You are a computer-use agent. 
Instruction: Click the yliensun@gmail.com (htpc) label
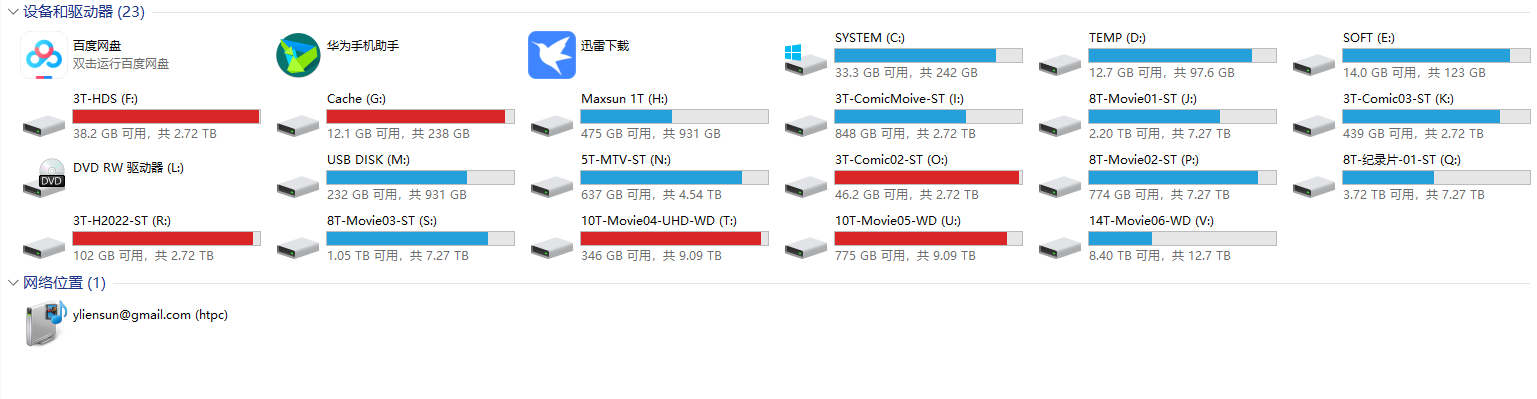[x=151, y=314]
